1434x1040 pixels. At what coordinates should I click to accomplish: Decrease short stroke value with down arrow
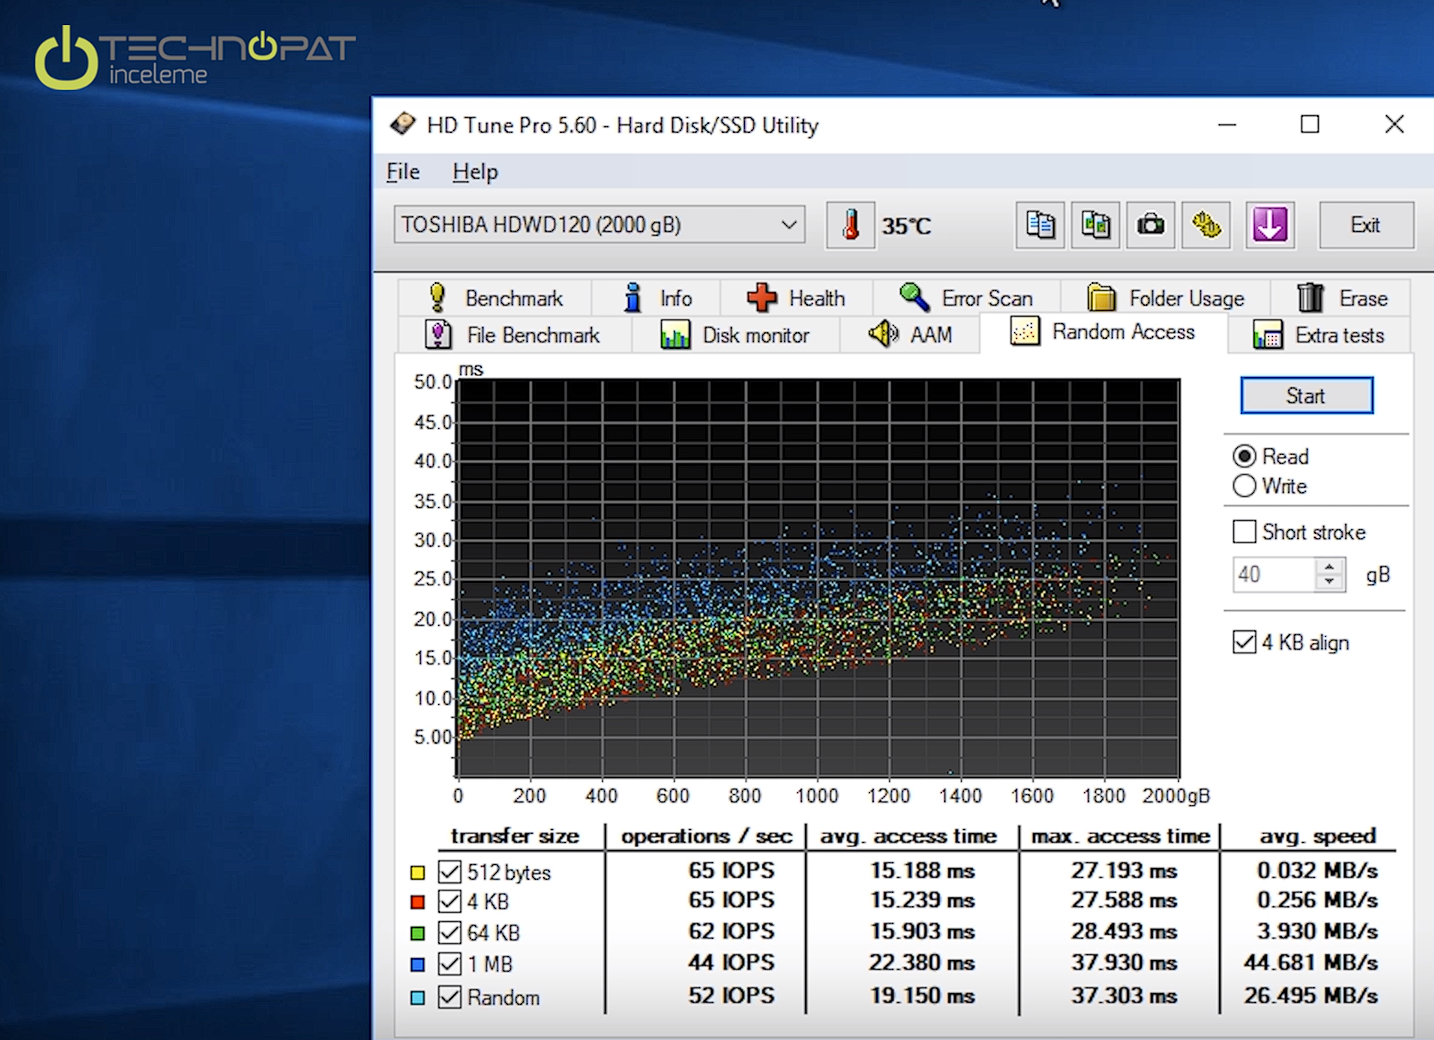tap(1329, 582)
